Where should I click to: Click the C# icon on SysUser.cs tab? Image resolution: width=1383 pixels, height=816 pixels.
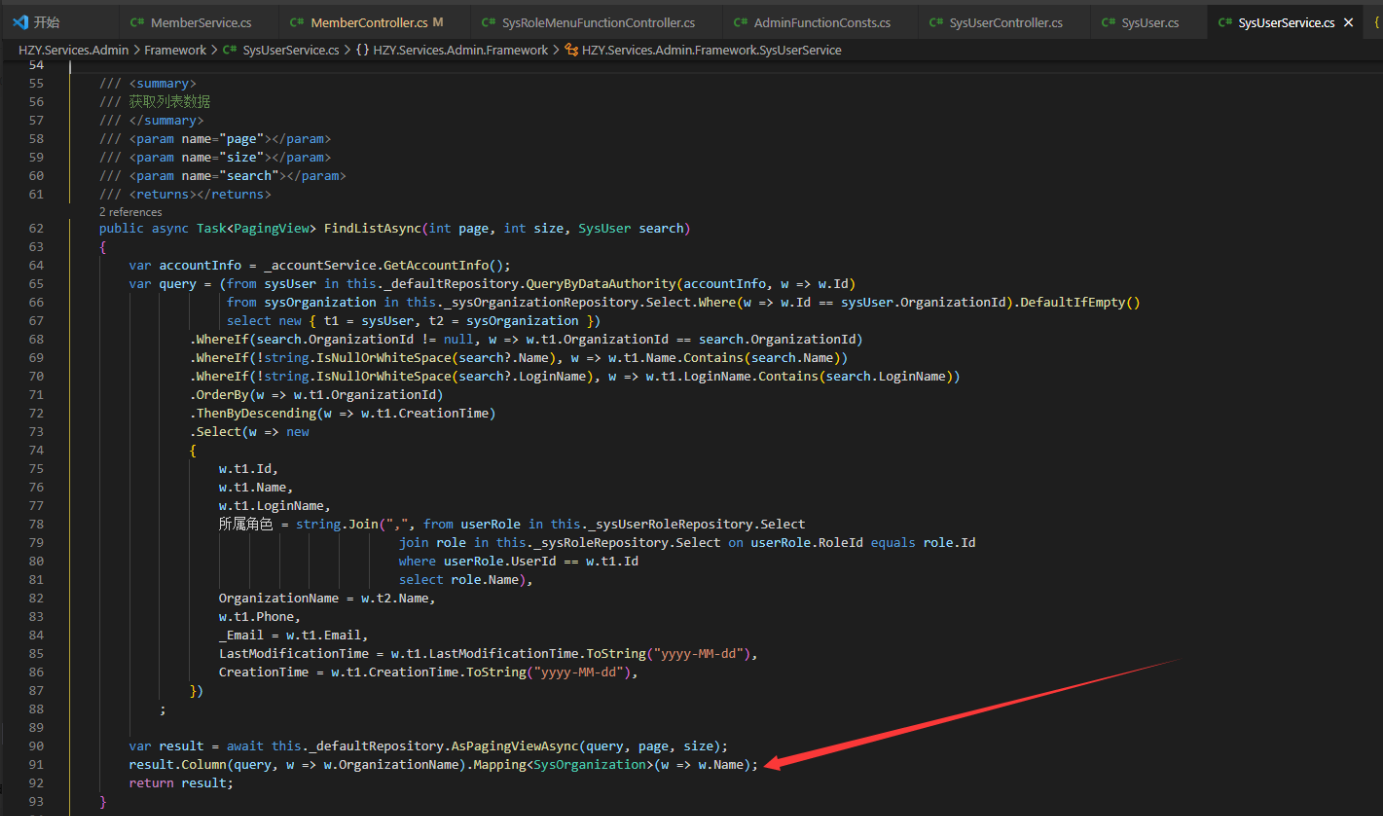pyautogui.click(x=1108, y=22)
